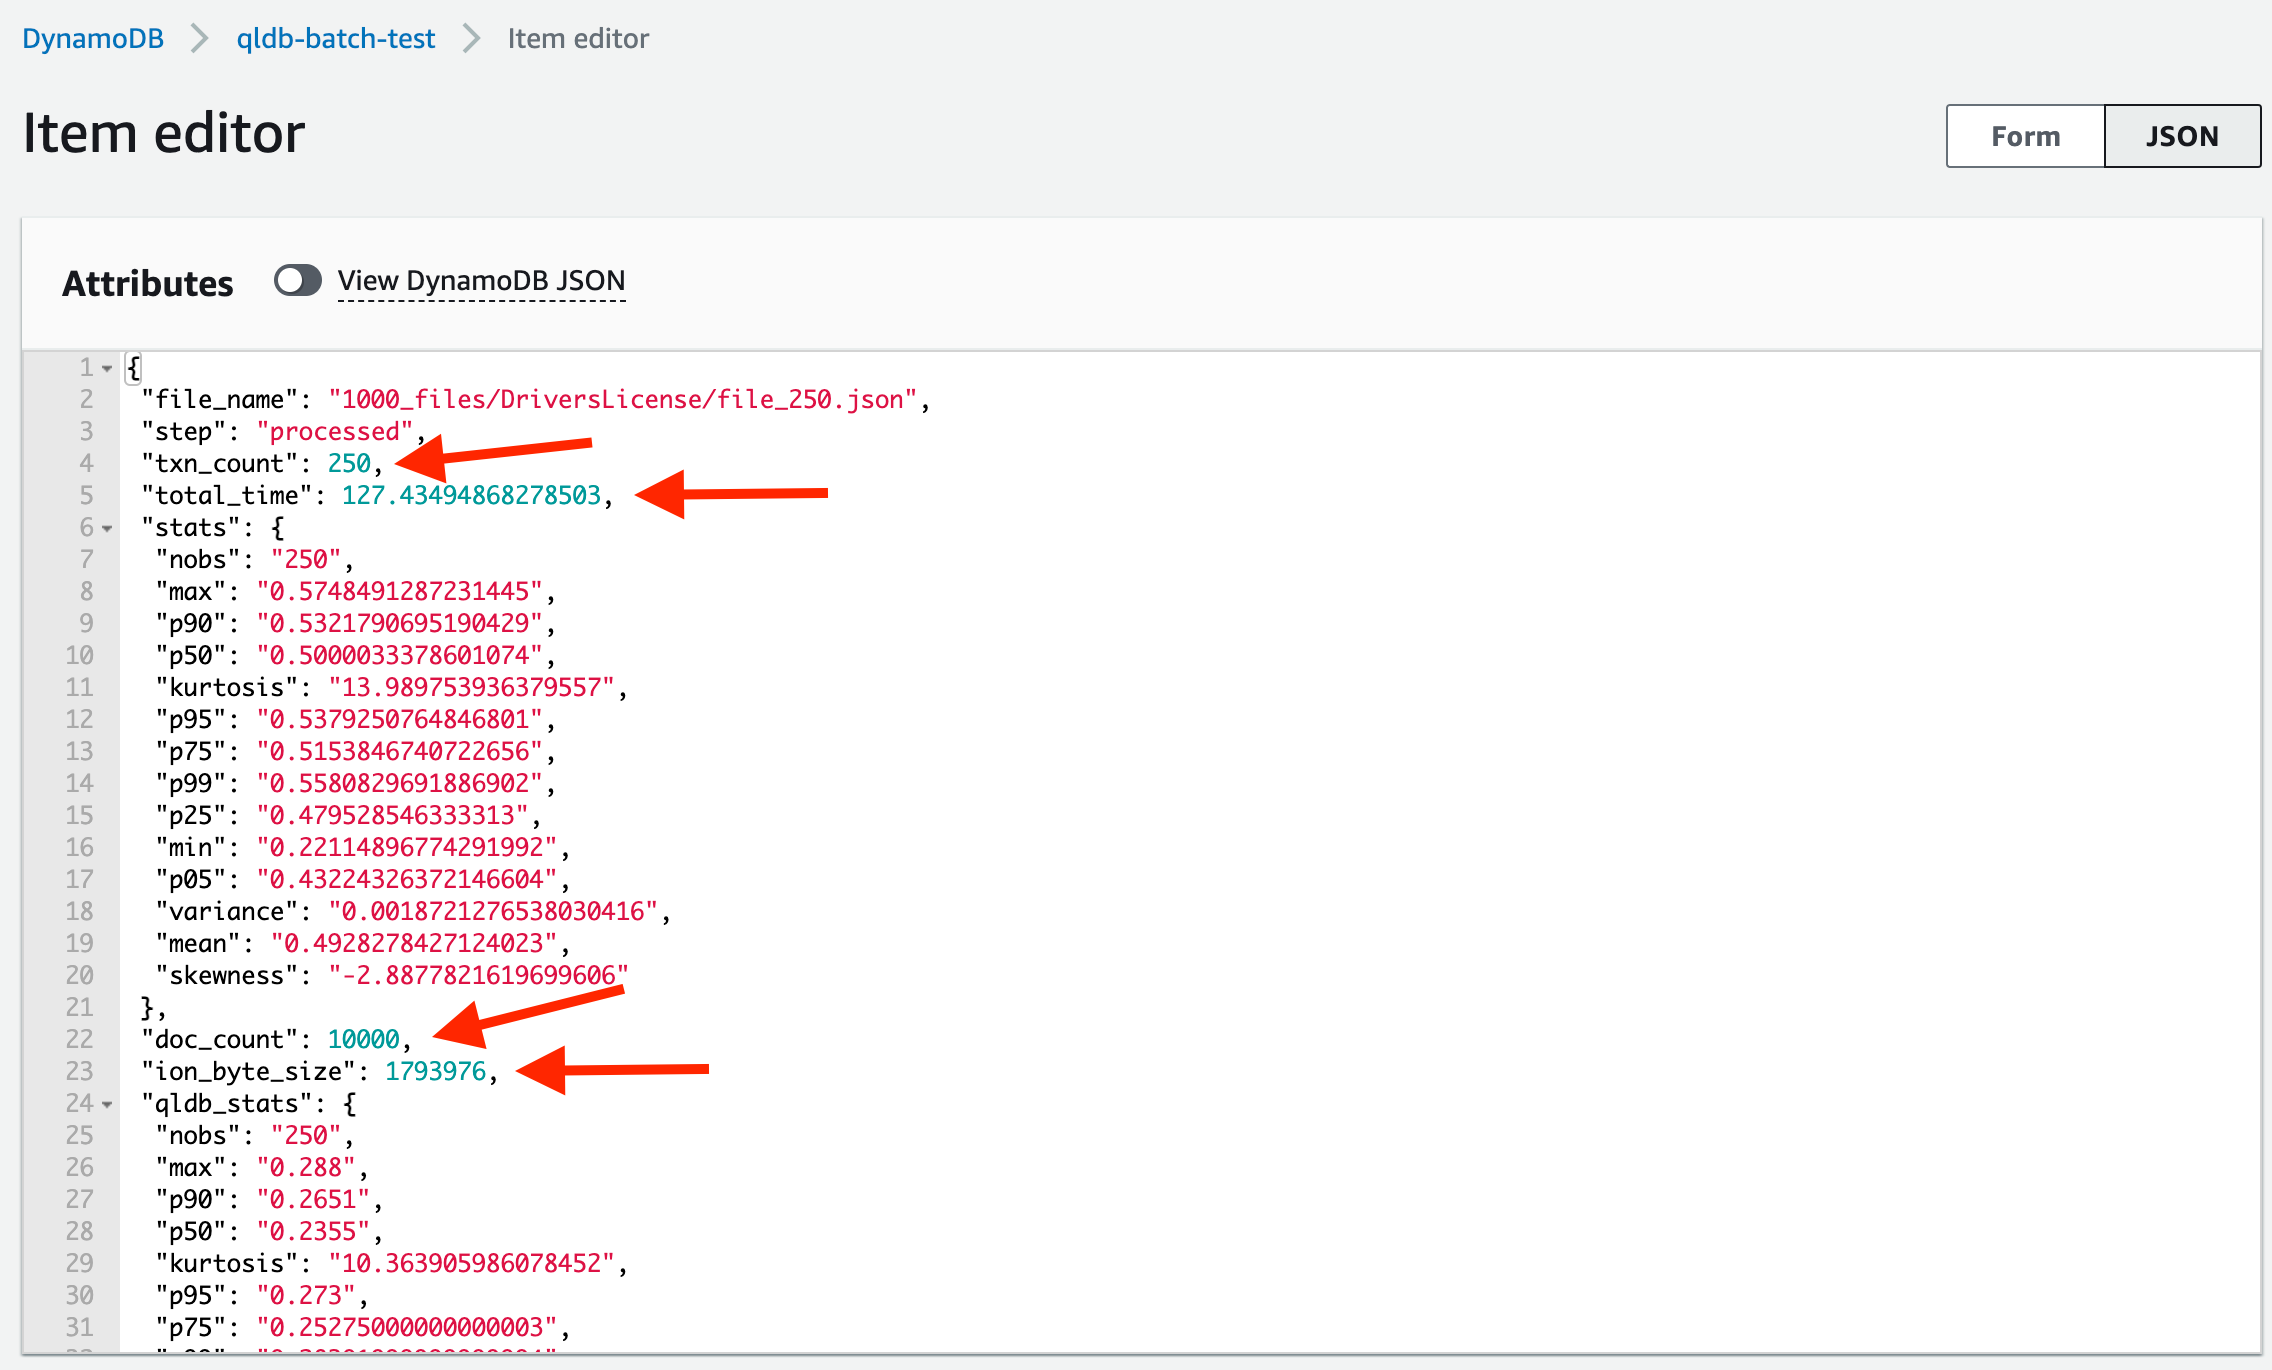Collapse the qldb_stats object on line 24

(x=107, y=1104)
